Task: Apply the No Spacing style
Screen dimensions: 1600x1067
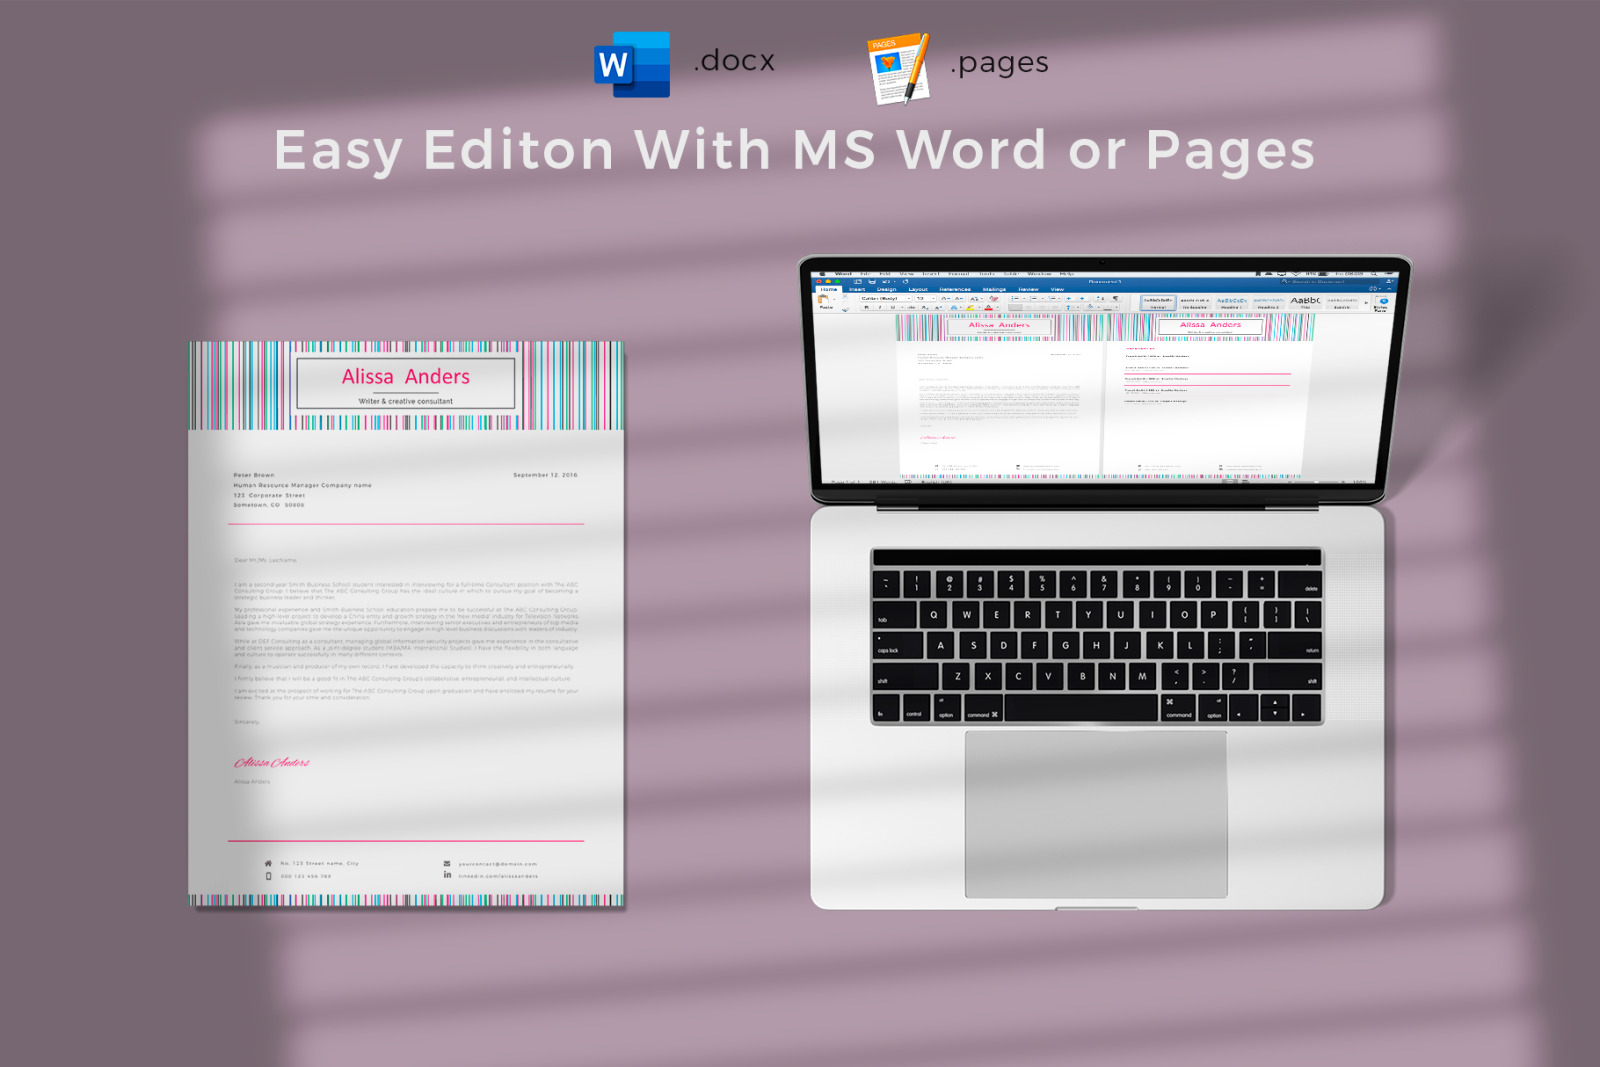Action: pos(1195,302)
